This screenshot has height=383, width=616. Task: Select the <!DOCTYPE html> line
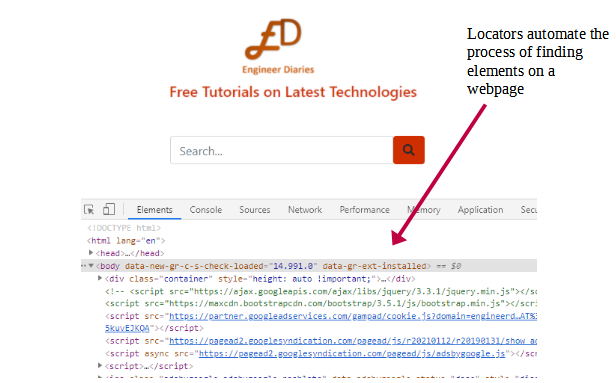(x=124, y=228)
